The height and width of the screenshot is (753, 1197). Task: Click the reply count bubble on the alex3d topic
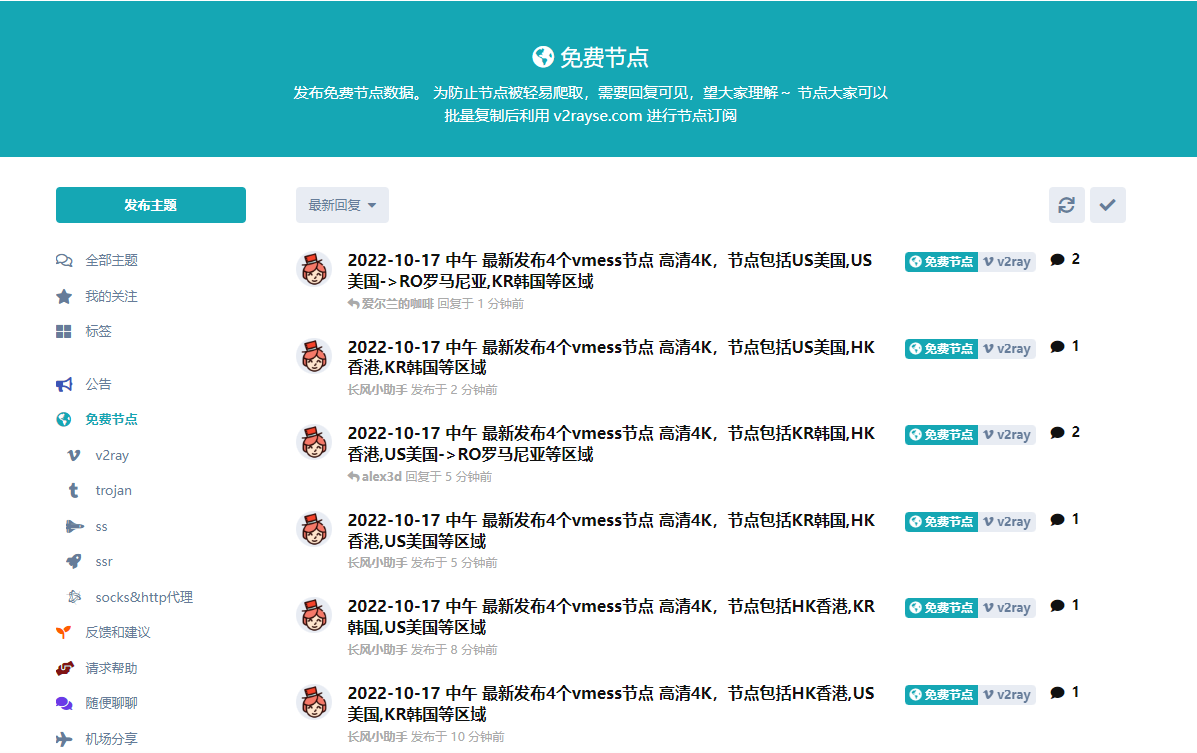click(1065, 433)
